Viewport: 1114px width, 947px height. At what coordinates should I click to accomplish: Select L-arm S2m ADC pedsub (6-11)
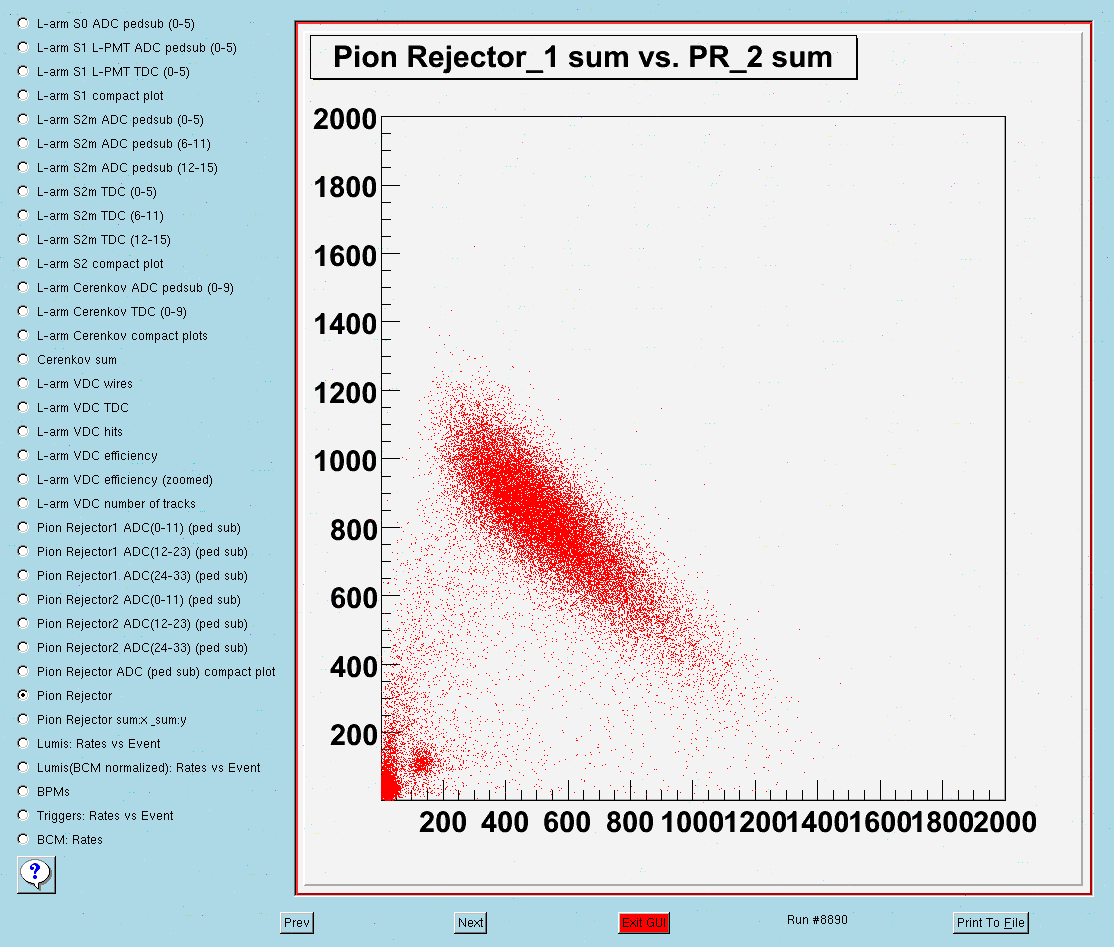click(x=23, y=144)
